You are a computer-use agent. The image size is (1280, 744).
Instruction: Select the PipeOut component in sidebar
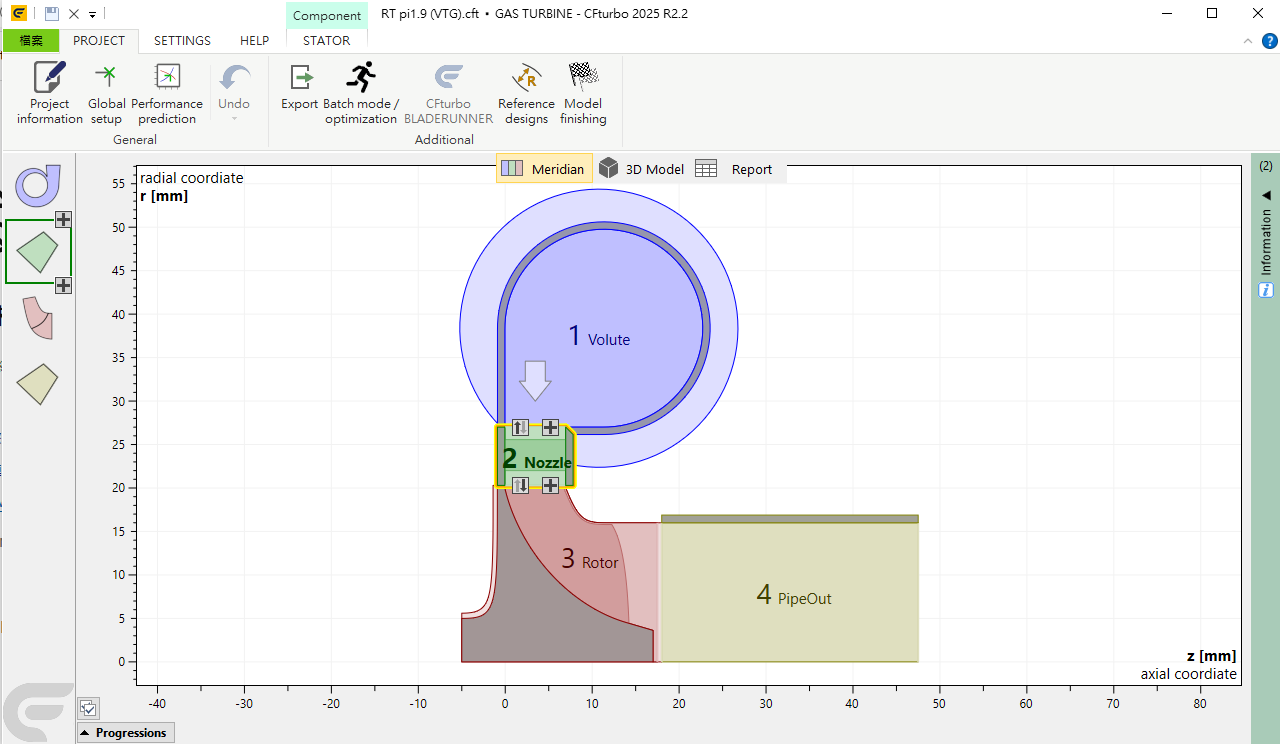coord(38,384)
